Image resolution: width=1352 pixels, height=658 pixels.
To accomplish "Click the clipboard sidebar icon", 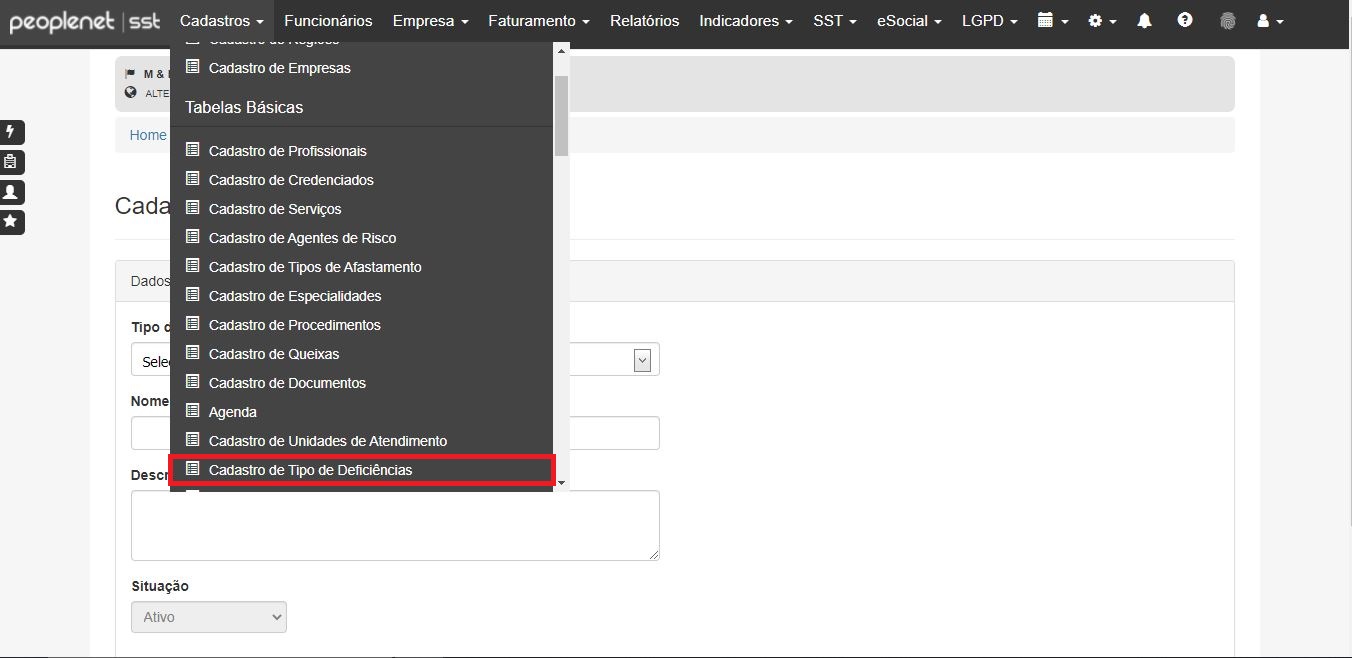I will pyautogui.click(x=11, y=162).
